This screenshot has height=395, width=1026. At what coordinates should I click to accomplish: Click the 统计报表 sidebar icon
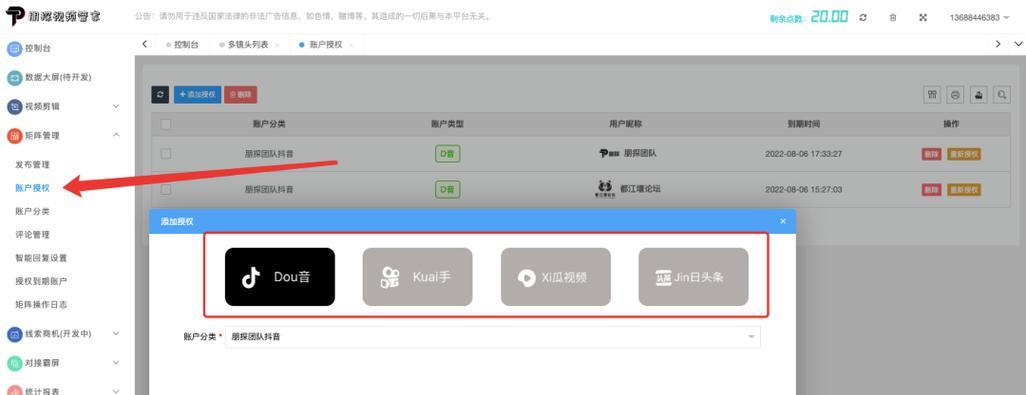coord(14,390)
